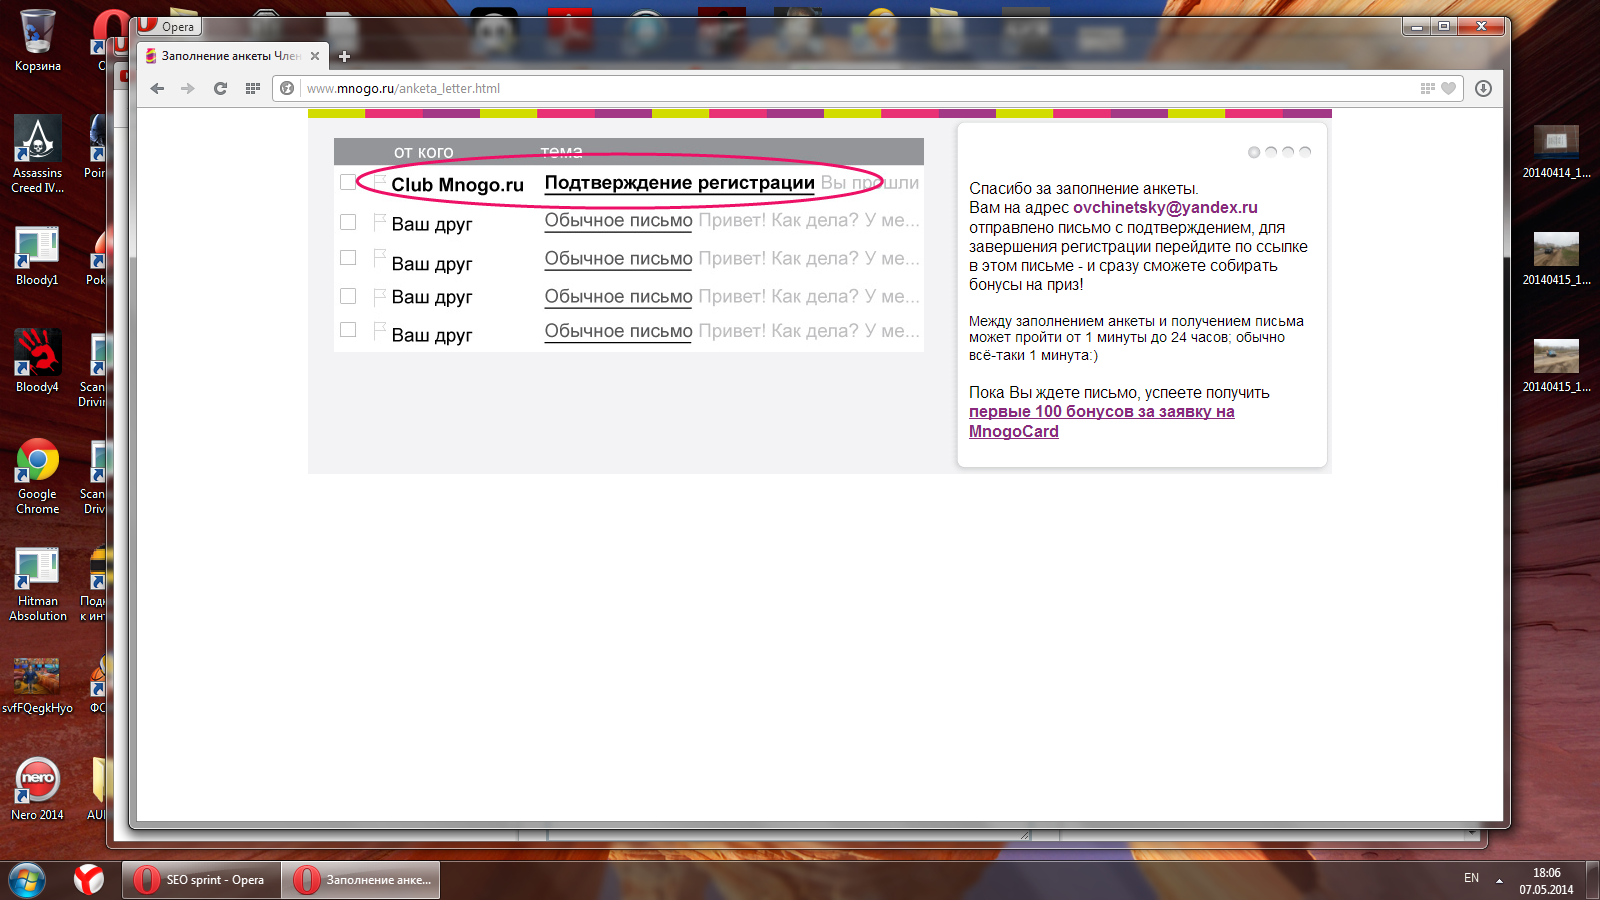Select the Заполнение анкеты tab
The width and height of the screenshot is (1600, 900).
[232, 56]
